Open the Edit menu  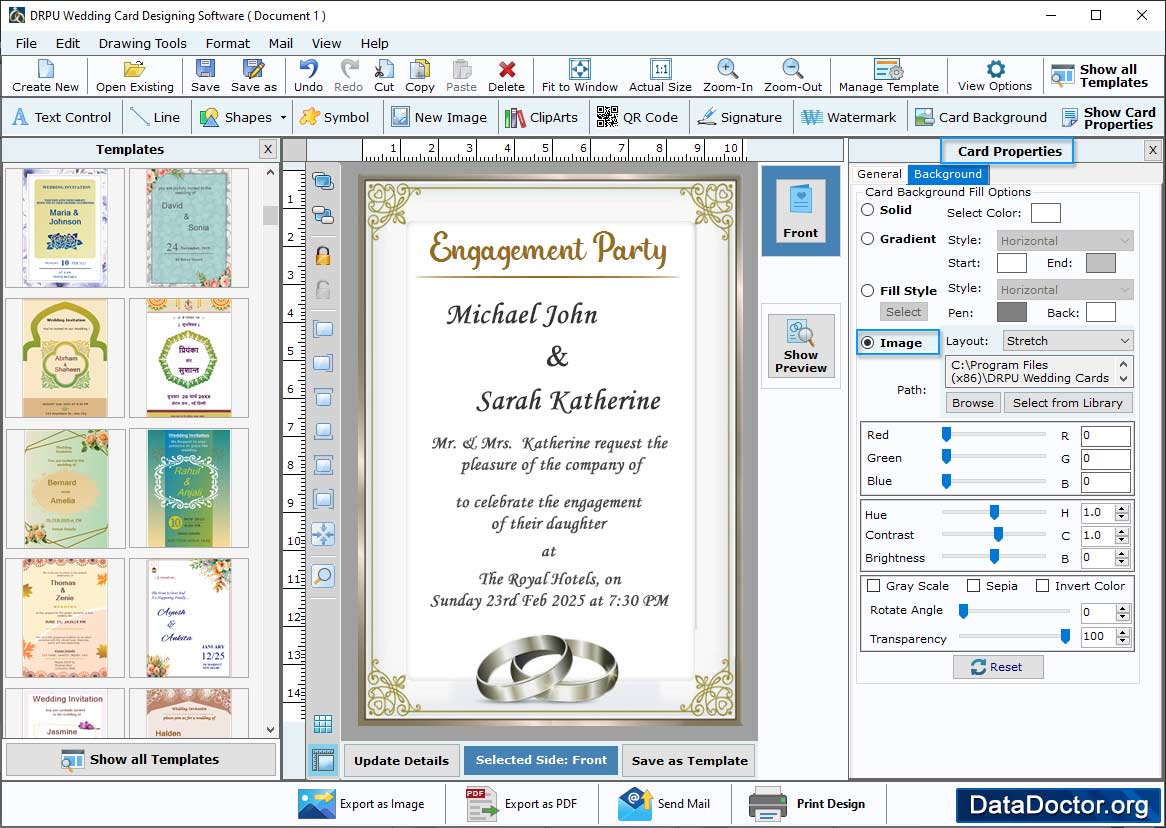tap(68, 43)
